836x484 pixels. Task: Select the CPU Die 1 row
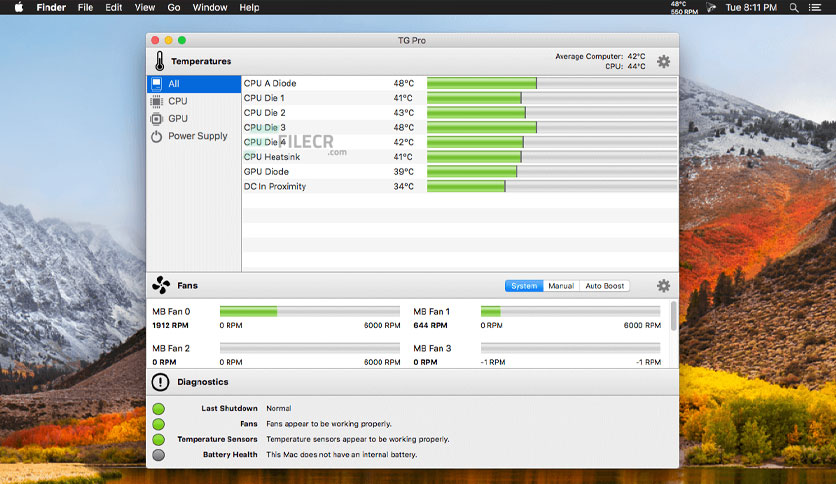(460, 98)
